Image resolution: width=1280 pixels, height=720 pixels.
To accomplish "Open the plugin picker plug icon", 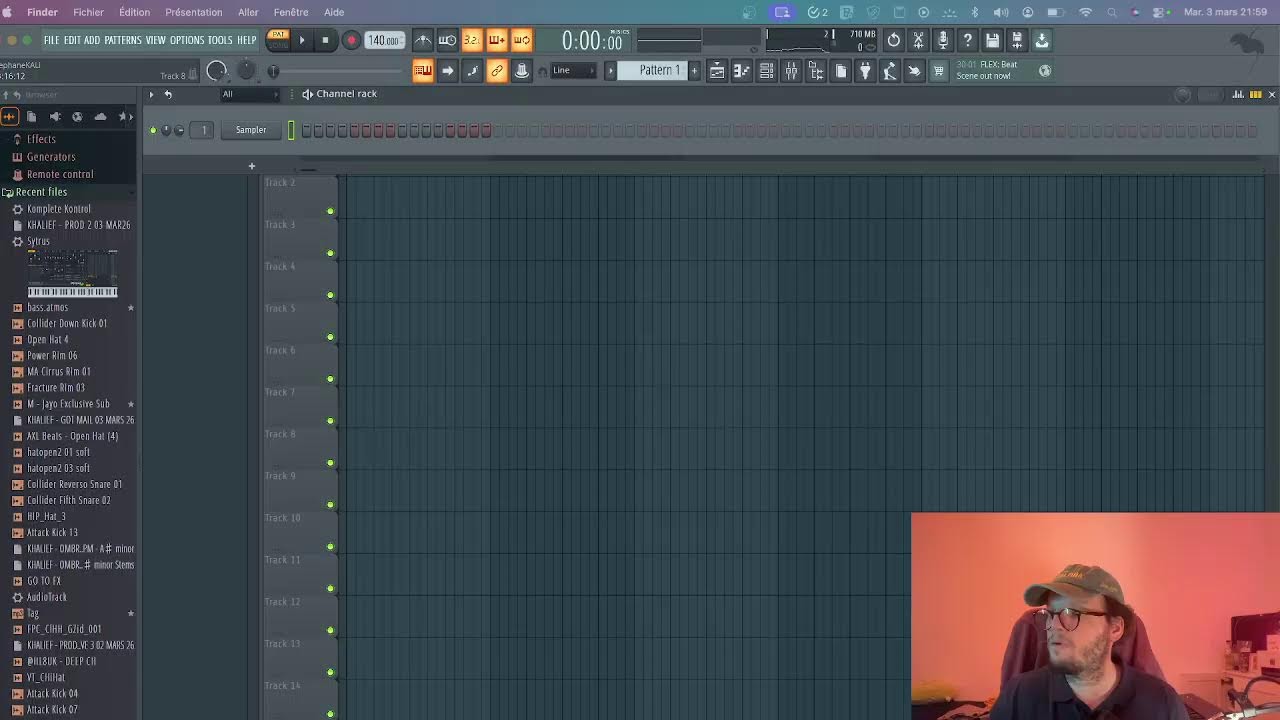I will pos(865,70).
